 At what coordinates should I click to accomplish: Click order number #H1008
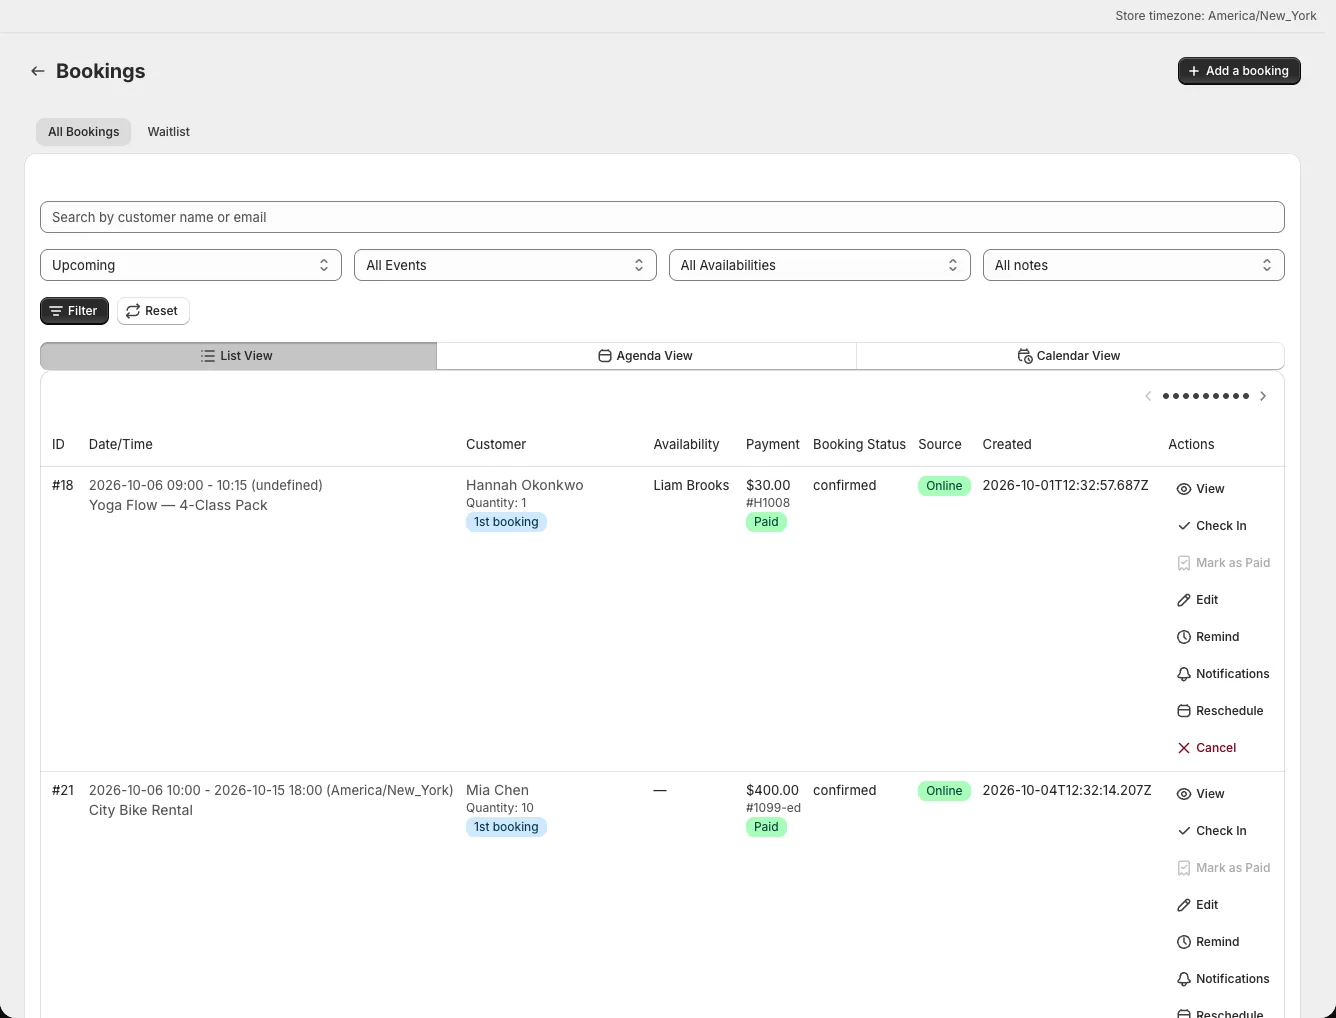[x=768, y=503]
